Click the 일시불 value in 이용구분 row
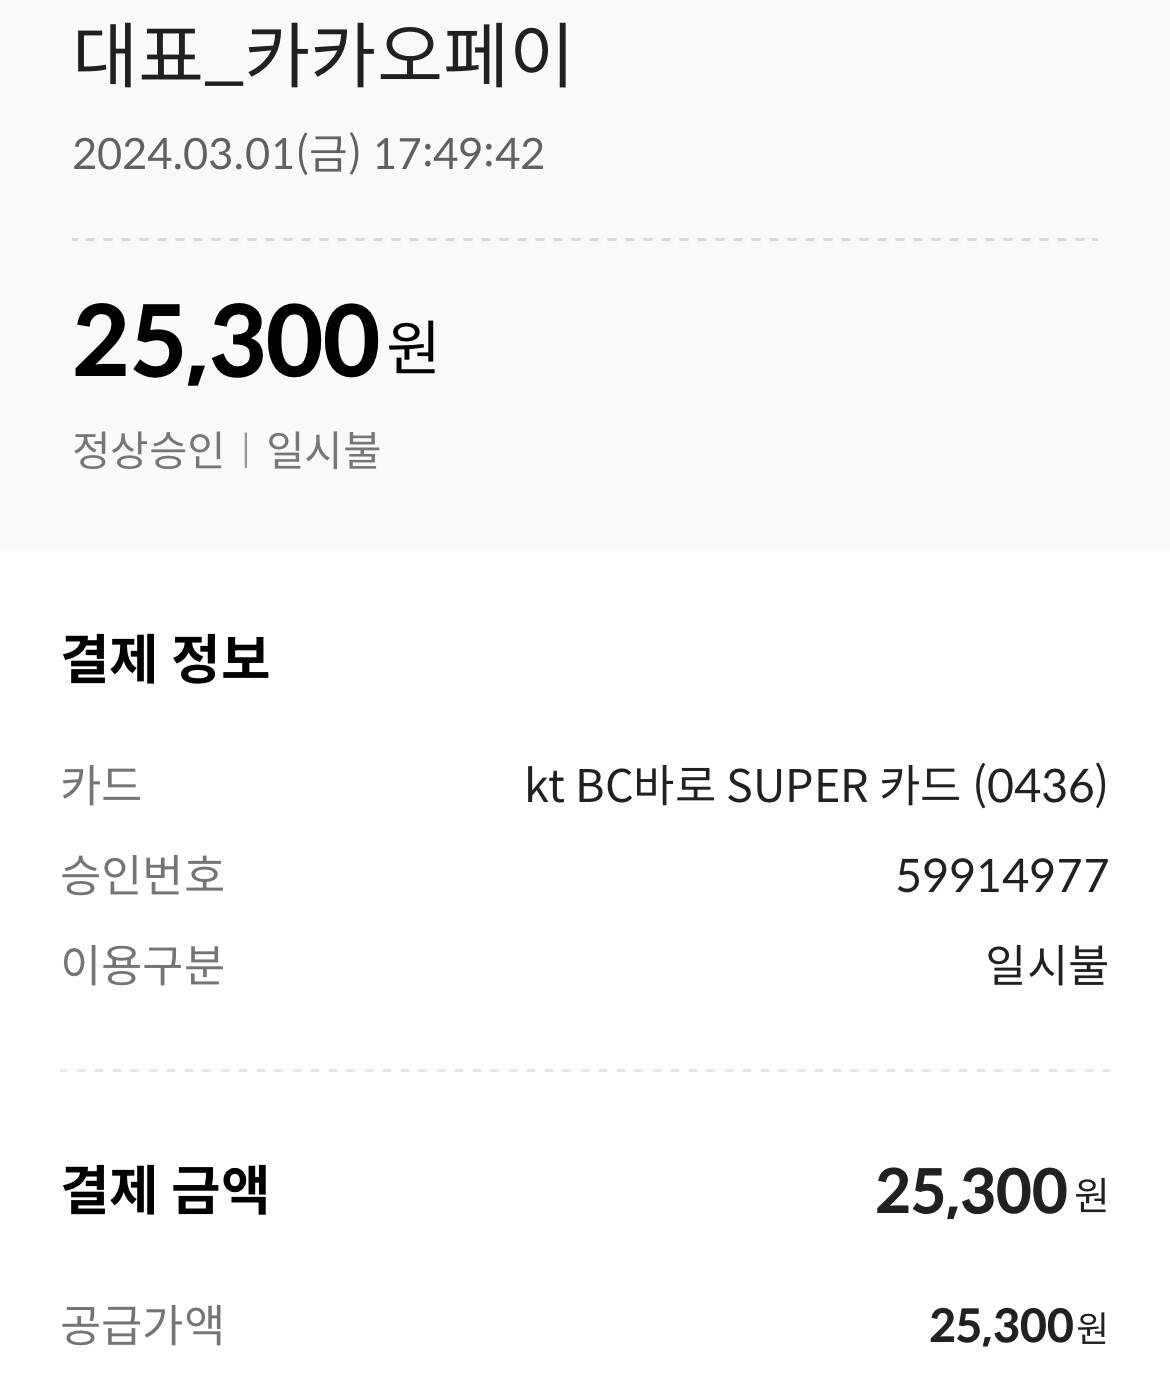This screenshot has height=1383, width=1170. (x=1047, y=965)
